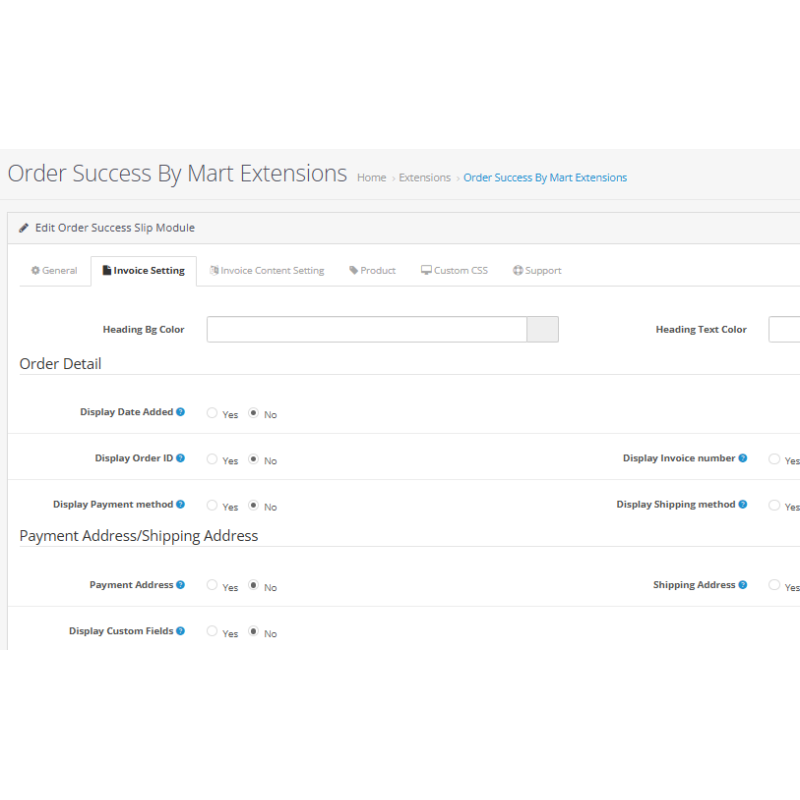Click help icon beside Shipping Address label
This screenshot has width=800, height=800.
click(x=742, y=585)
